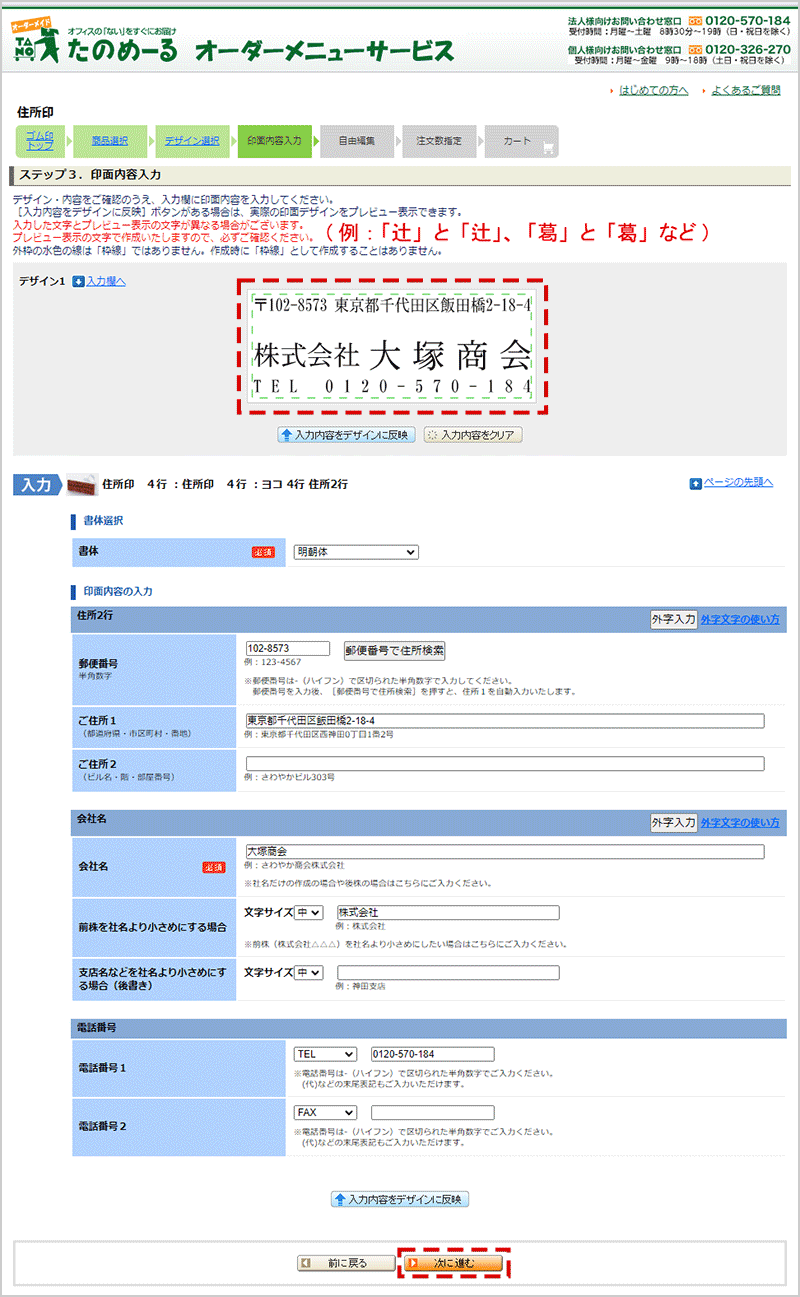Screen dimensions: 800x1297
Task: Click the 株式会社 prefix input field
Action: 448,913
